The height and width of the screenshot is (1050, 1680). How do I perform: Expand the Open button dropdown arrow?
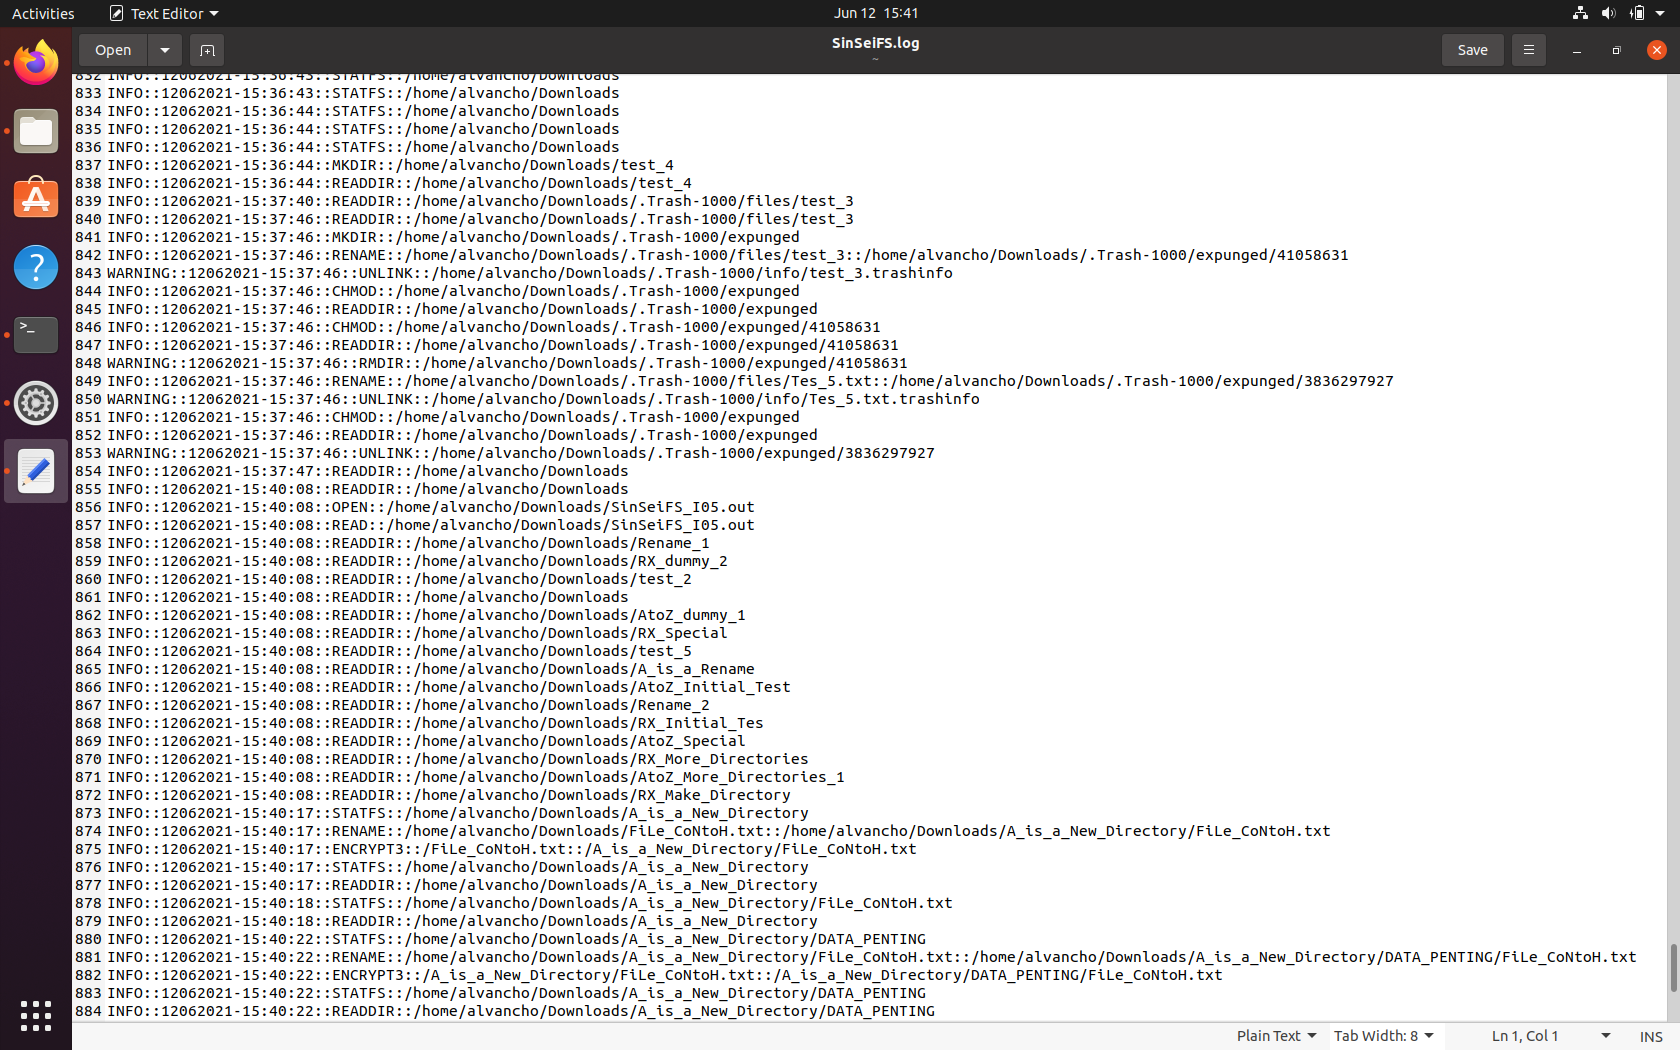(x=164, y=49)
